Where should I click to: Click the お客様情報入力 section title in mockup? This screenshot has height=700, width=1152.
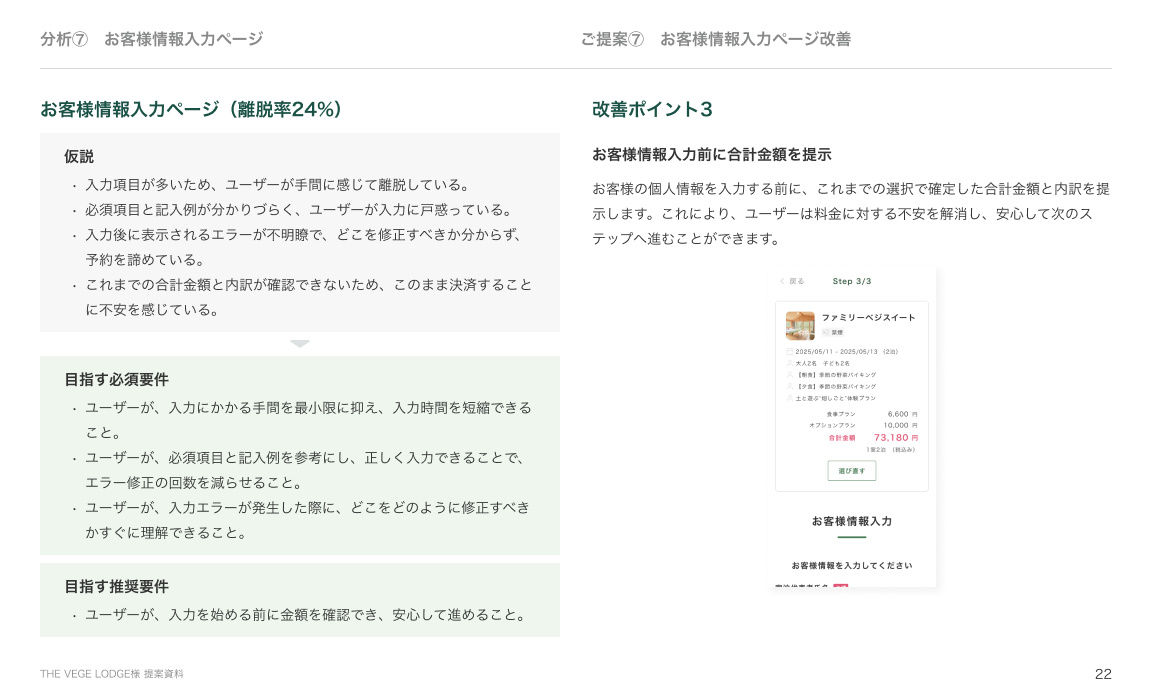[851, 521]
